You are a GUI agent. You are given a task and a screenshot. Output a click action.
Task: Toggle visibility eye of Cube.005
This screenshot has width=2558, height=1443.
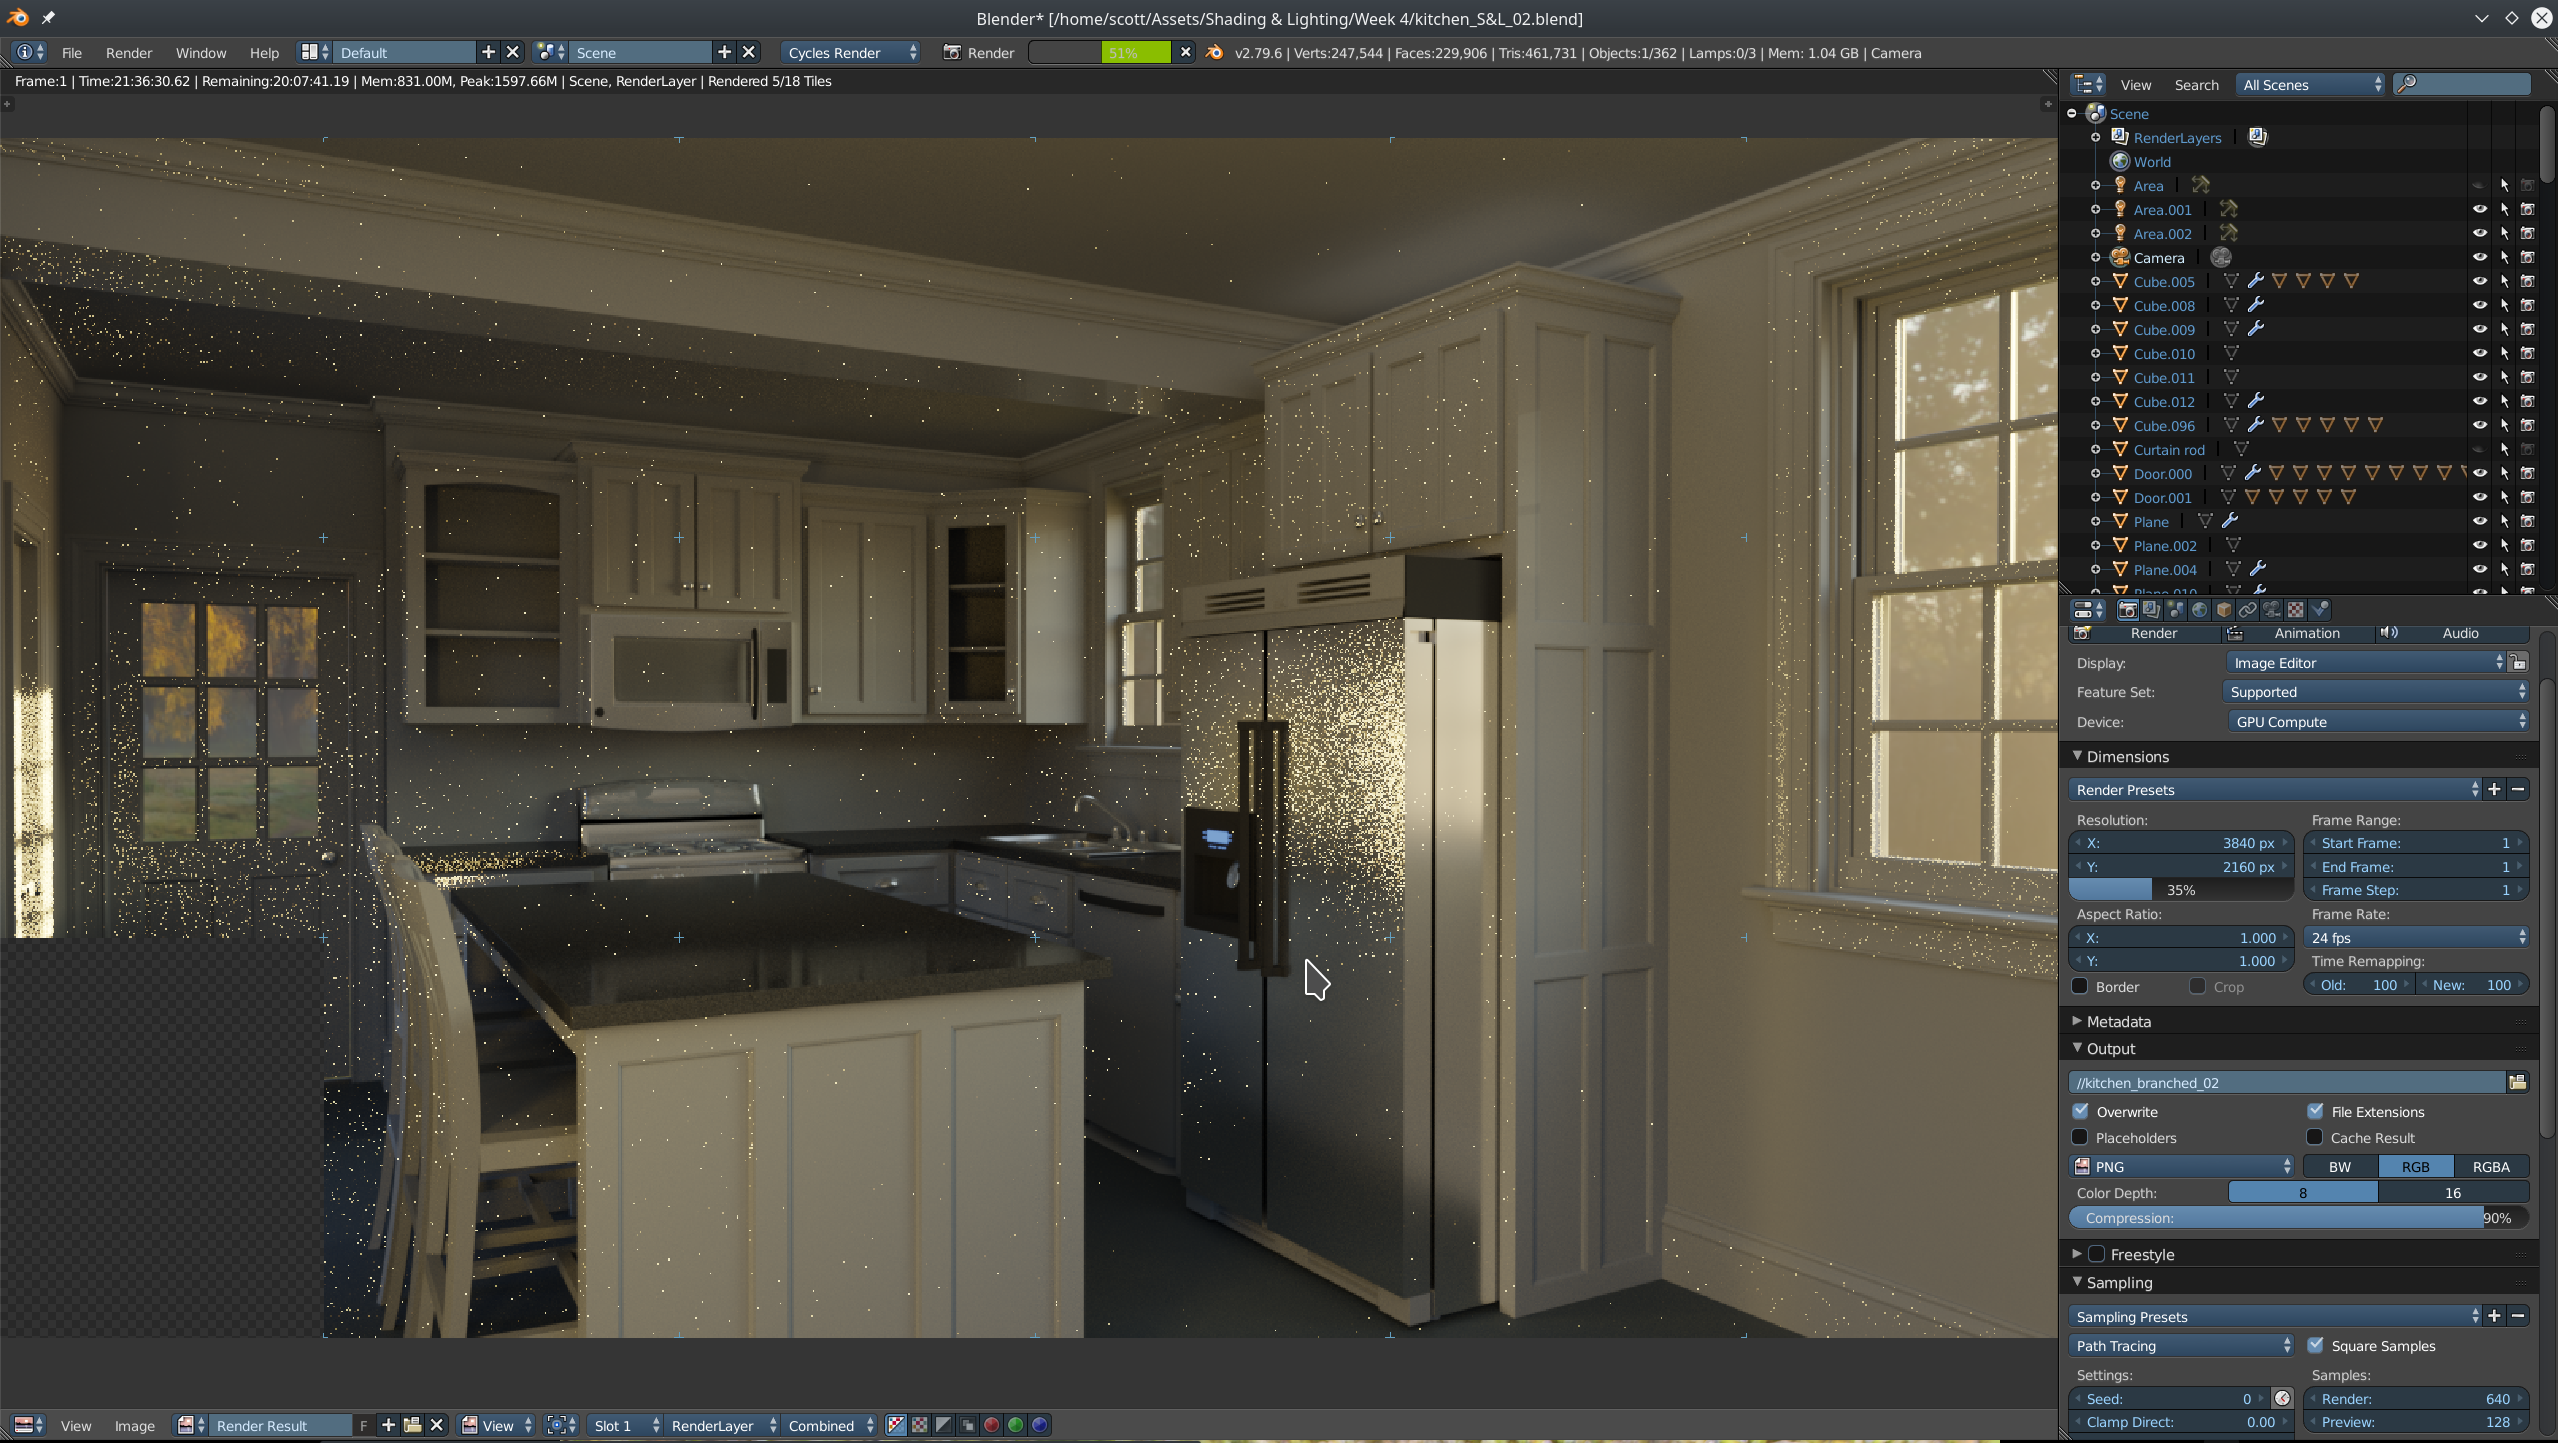[2479, 282]
